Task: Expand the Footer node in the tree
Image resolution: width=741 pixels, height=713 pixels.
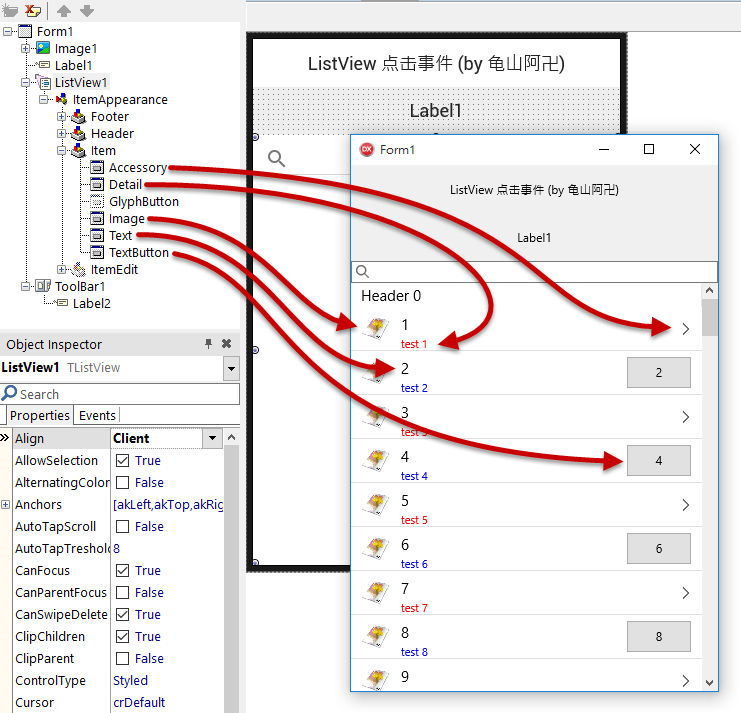Action: pos(62,117)
